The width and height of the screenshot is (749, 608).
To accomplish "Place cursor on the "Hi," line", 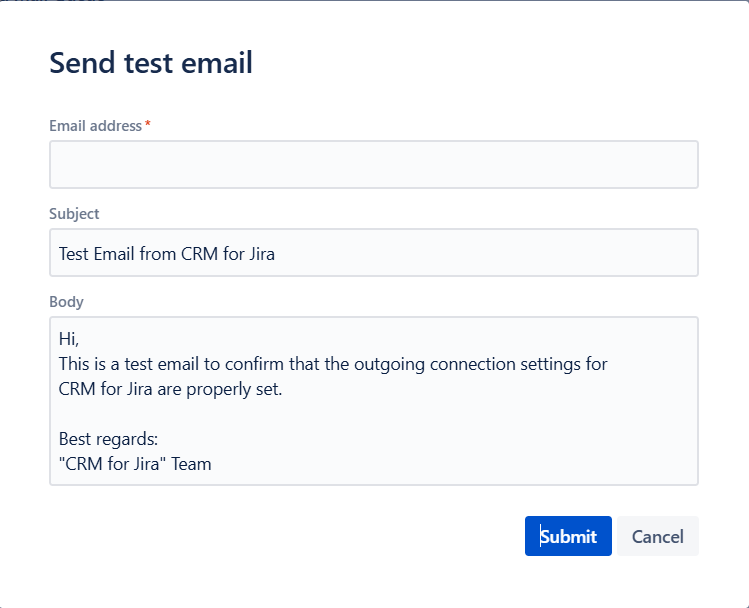I will (x=68, y=339).
